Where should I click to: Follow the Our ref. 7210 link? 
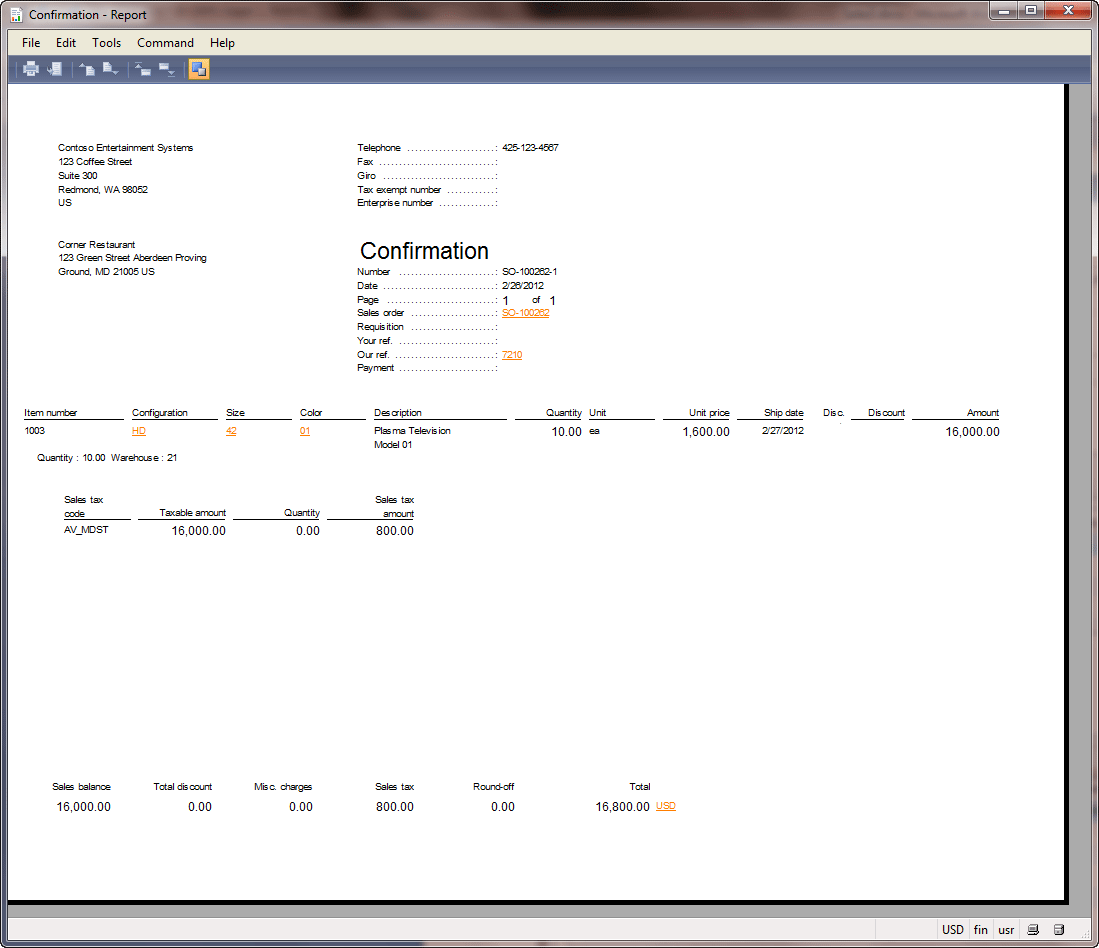click(512, 355)
